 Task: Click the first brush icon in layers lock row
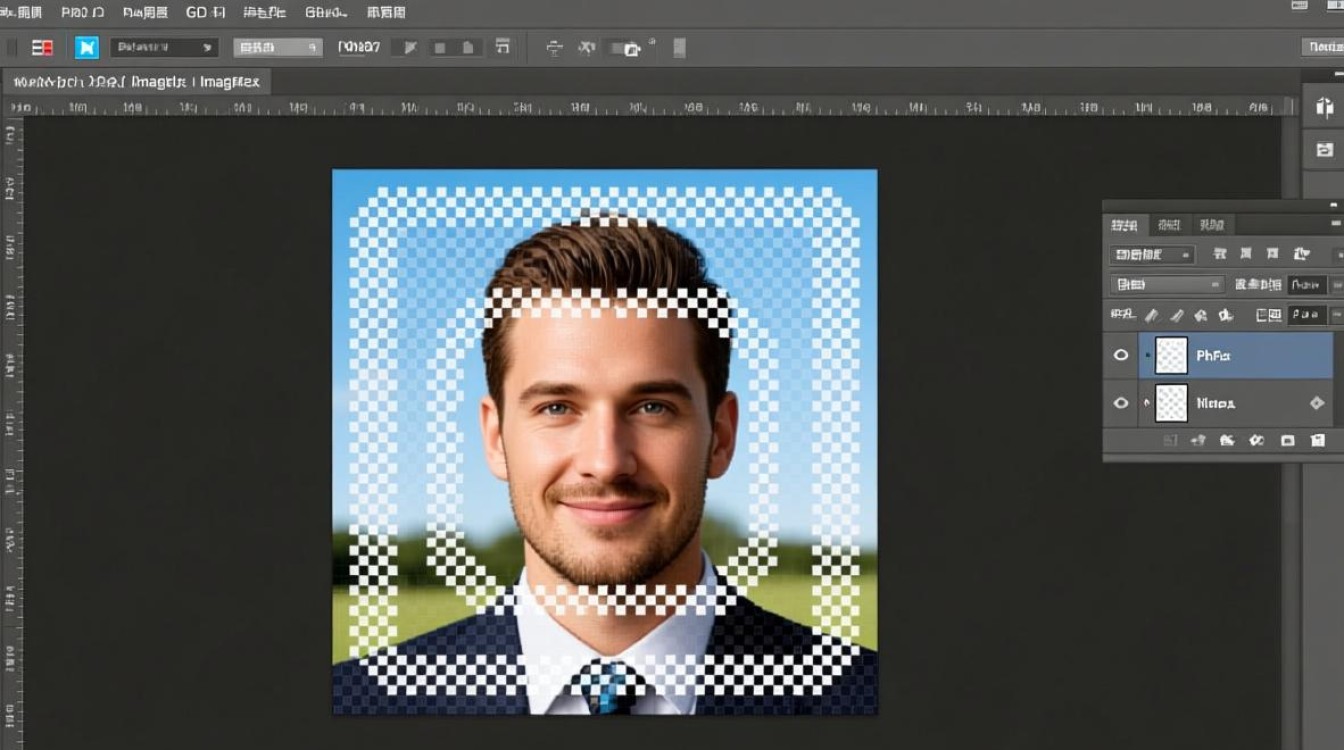click(x=1151, y=315)
